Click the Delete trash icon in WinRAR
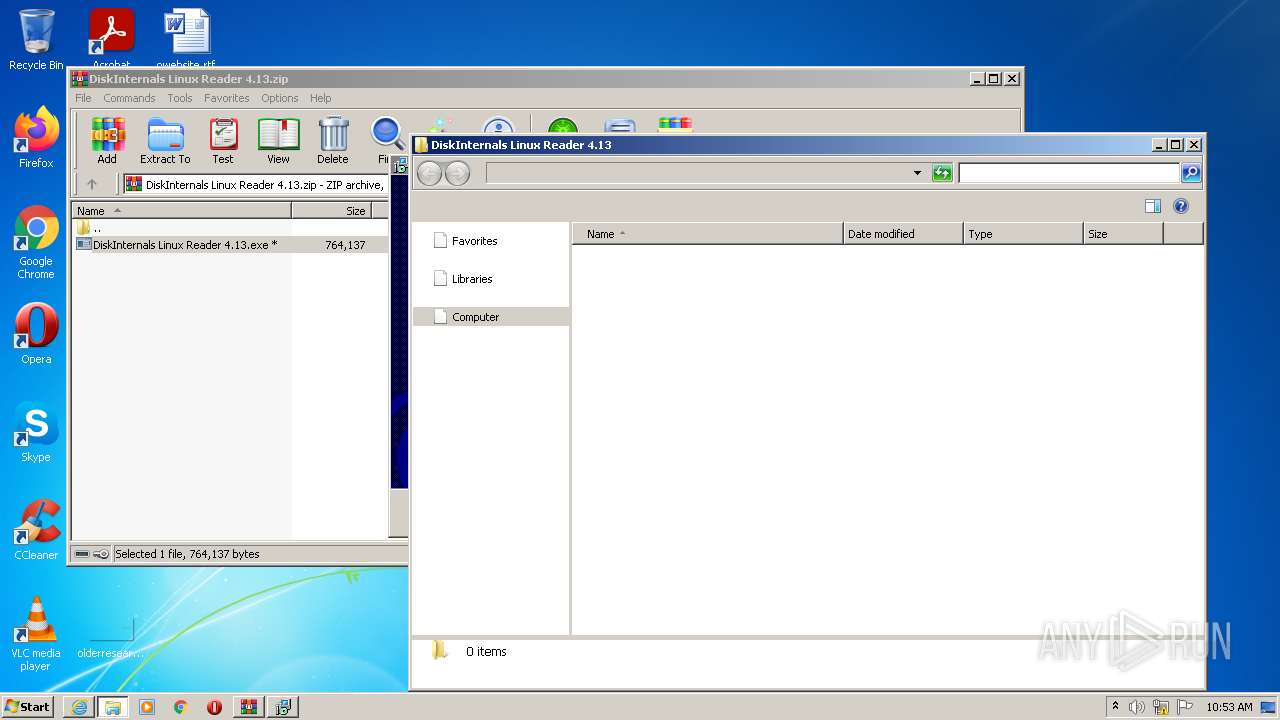The width and height of the screenshot is (1280, 720). tap(333, 141)
